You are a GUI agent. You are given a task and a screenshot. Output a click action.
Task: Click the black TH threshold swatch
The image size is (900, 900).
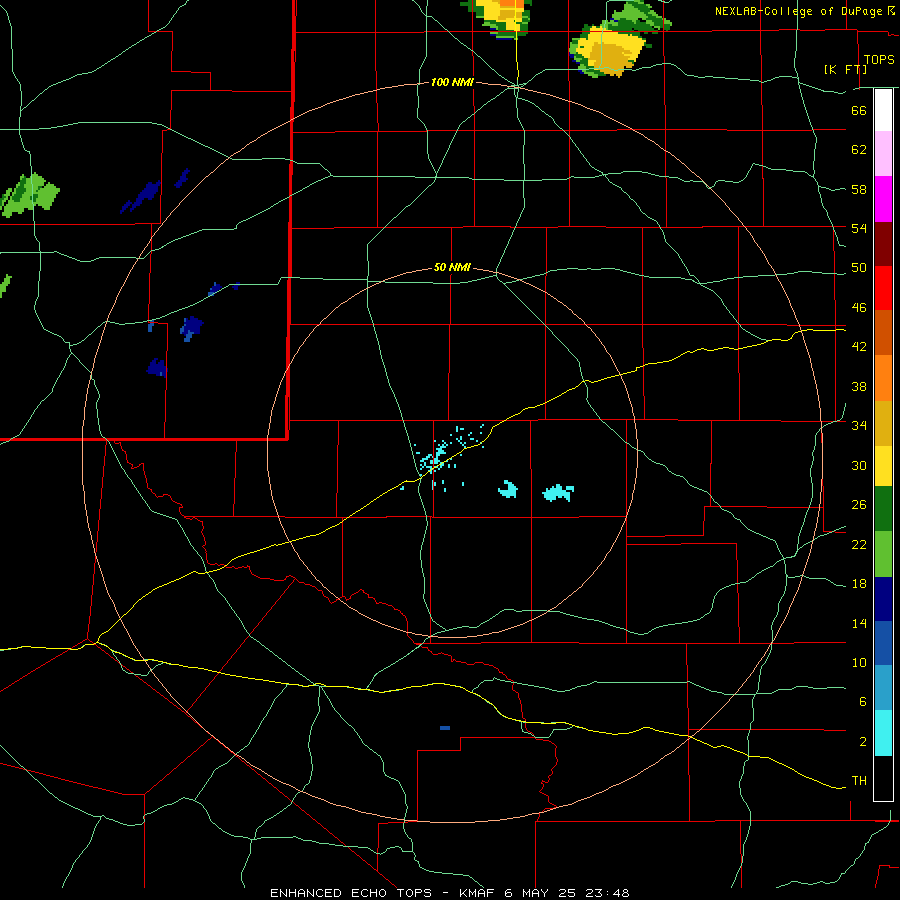point(883,778)
